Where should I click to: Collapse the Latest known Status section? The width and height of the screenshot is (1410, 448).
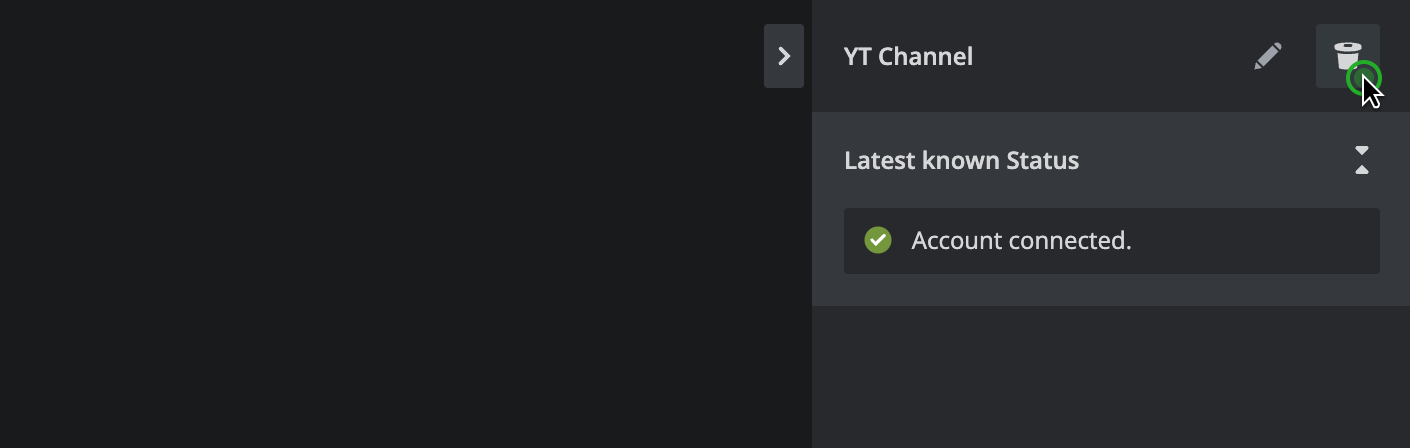coord(1361,160)
